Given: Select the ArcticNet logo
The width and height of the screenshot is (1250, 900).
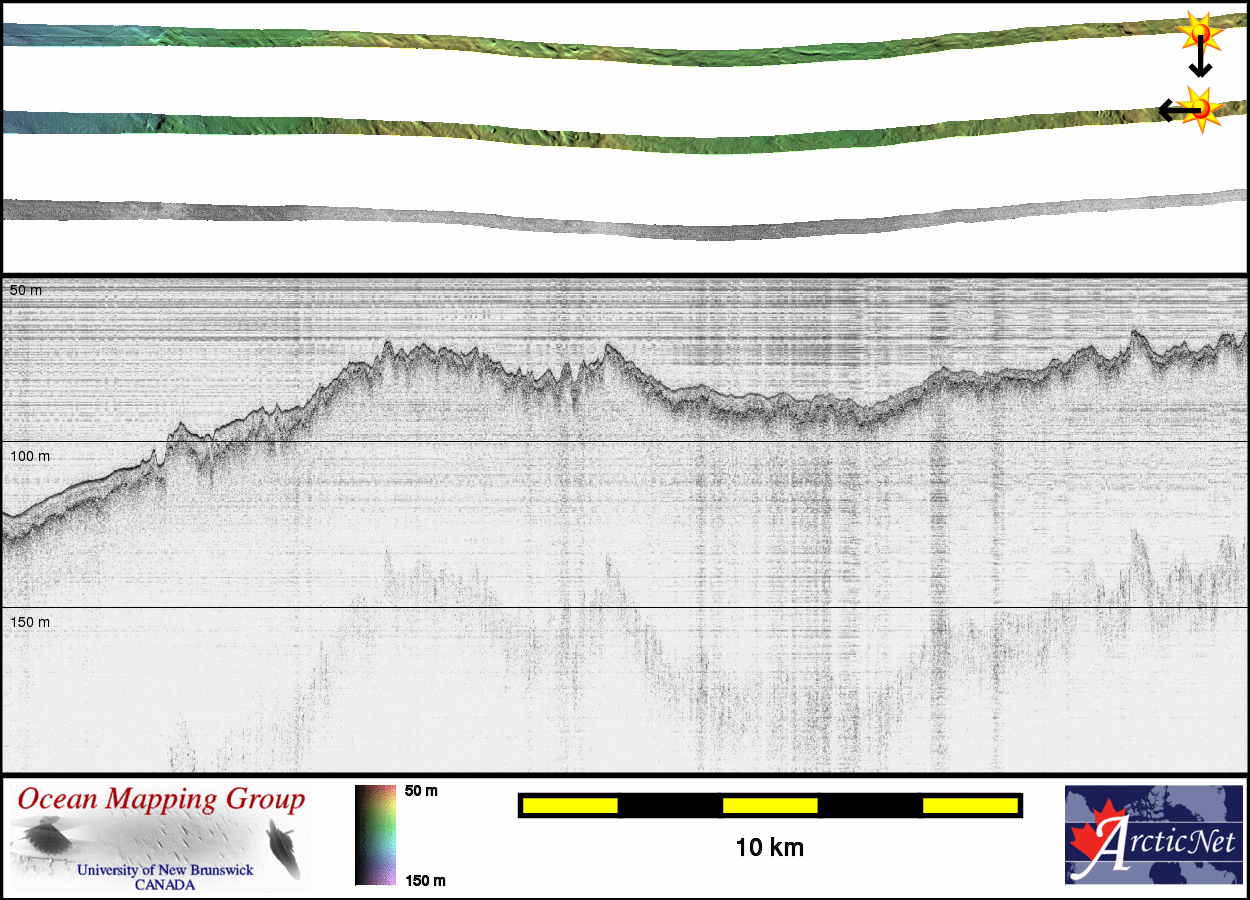Looking at the screenshot, I should (1154, 835).
